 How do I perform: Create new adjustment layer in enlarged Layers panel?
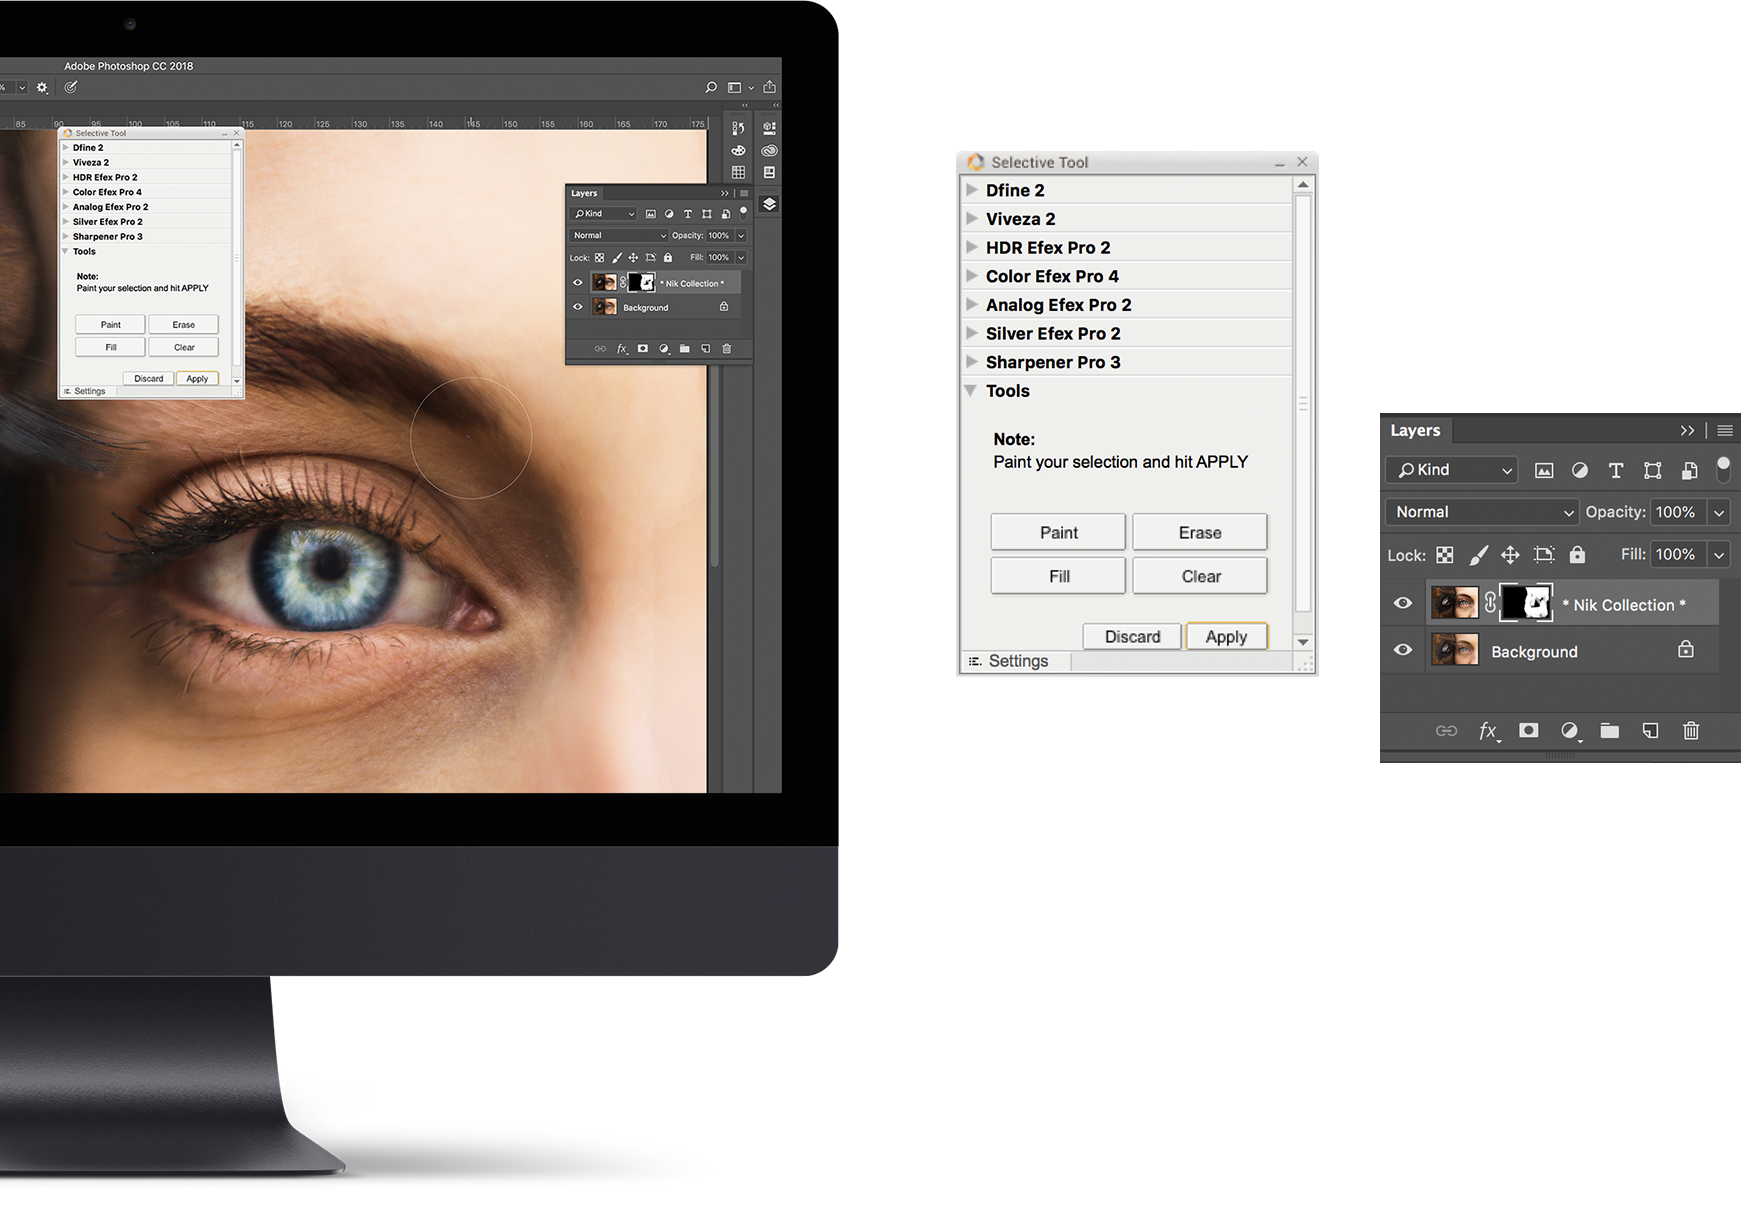point(1570,731)
